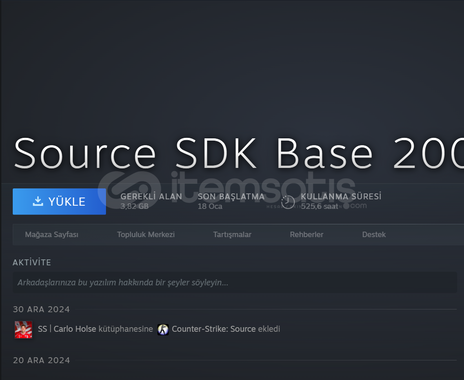Click the 20 ARA 2024 date header

41,360
